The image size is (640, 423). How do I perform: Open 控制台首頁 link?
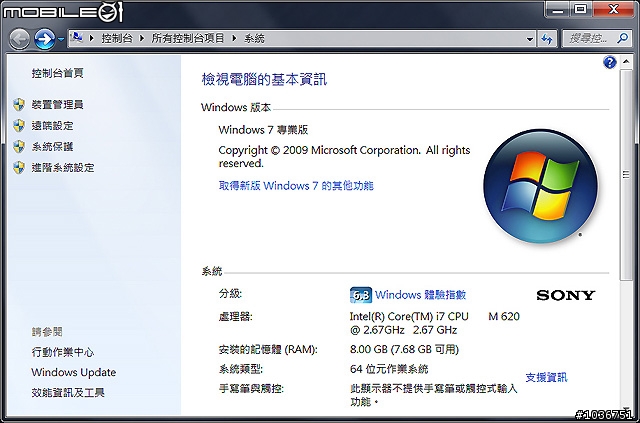[x=58, y=73]
